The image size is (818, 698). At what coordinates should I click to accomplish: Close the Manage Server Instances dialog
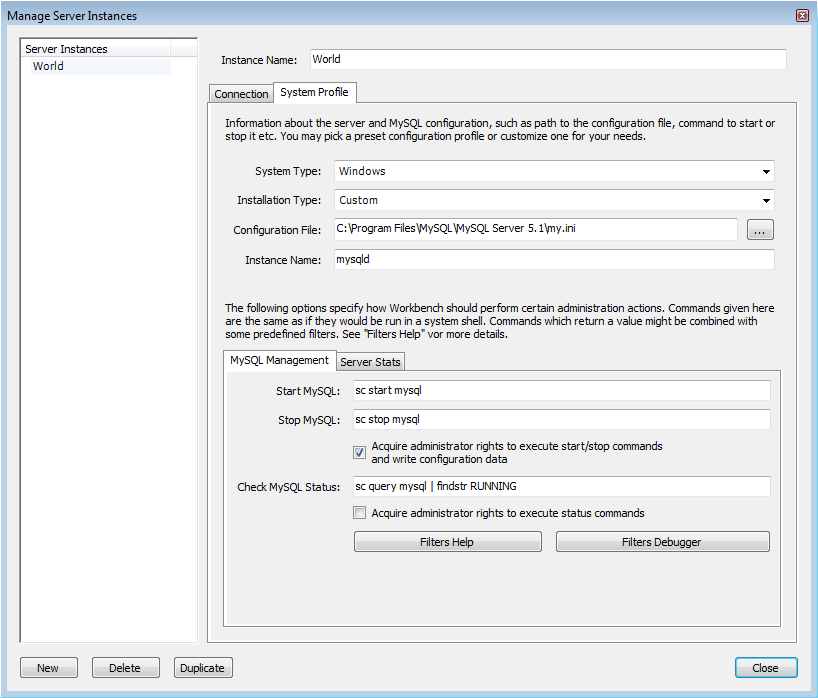click(766, 667)
